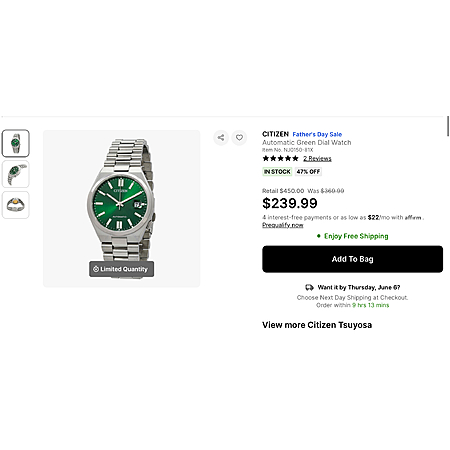Open the 2 Reviews link
The width and height of the screenshot is (450, 450).
tap(317, 159)
